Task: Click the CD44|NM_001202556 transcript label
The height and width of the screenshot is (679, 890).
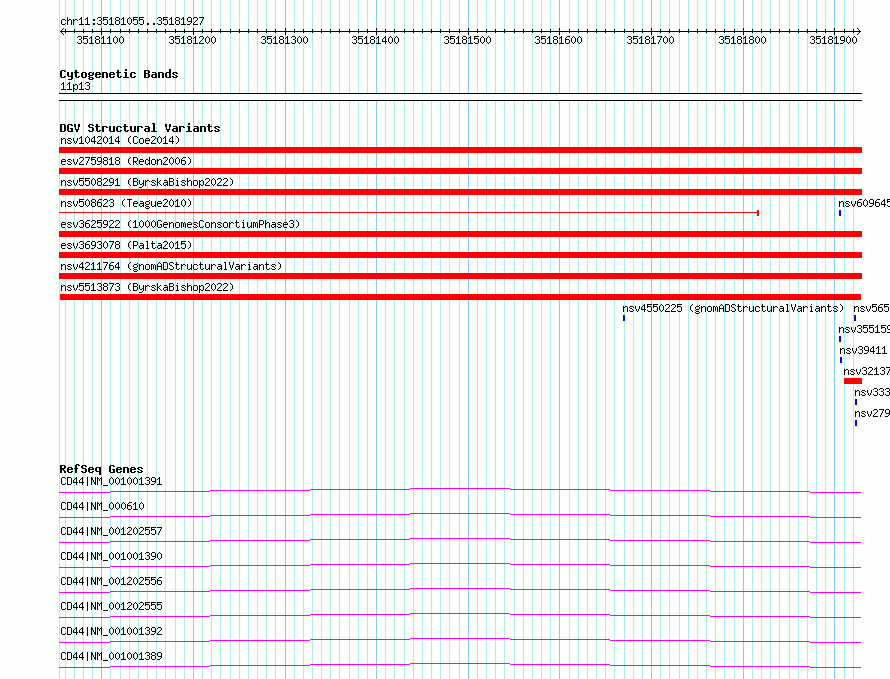Action: pyautogui.click(x=111, y=581)
